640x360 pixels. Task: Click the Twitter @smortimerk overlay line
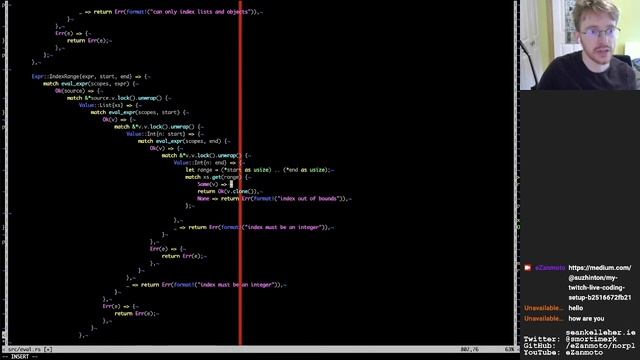[570, 339]
